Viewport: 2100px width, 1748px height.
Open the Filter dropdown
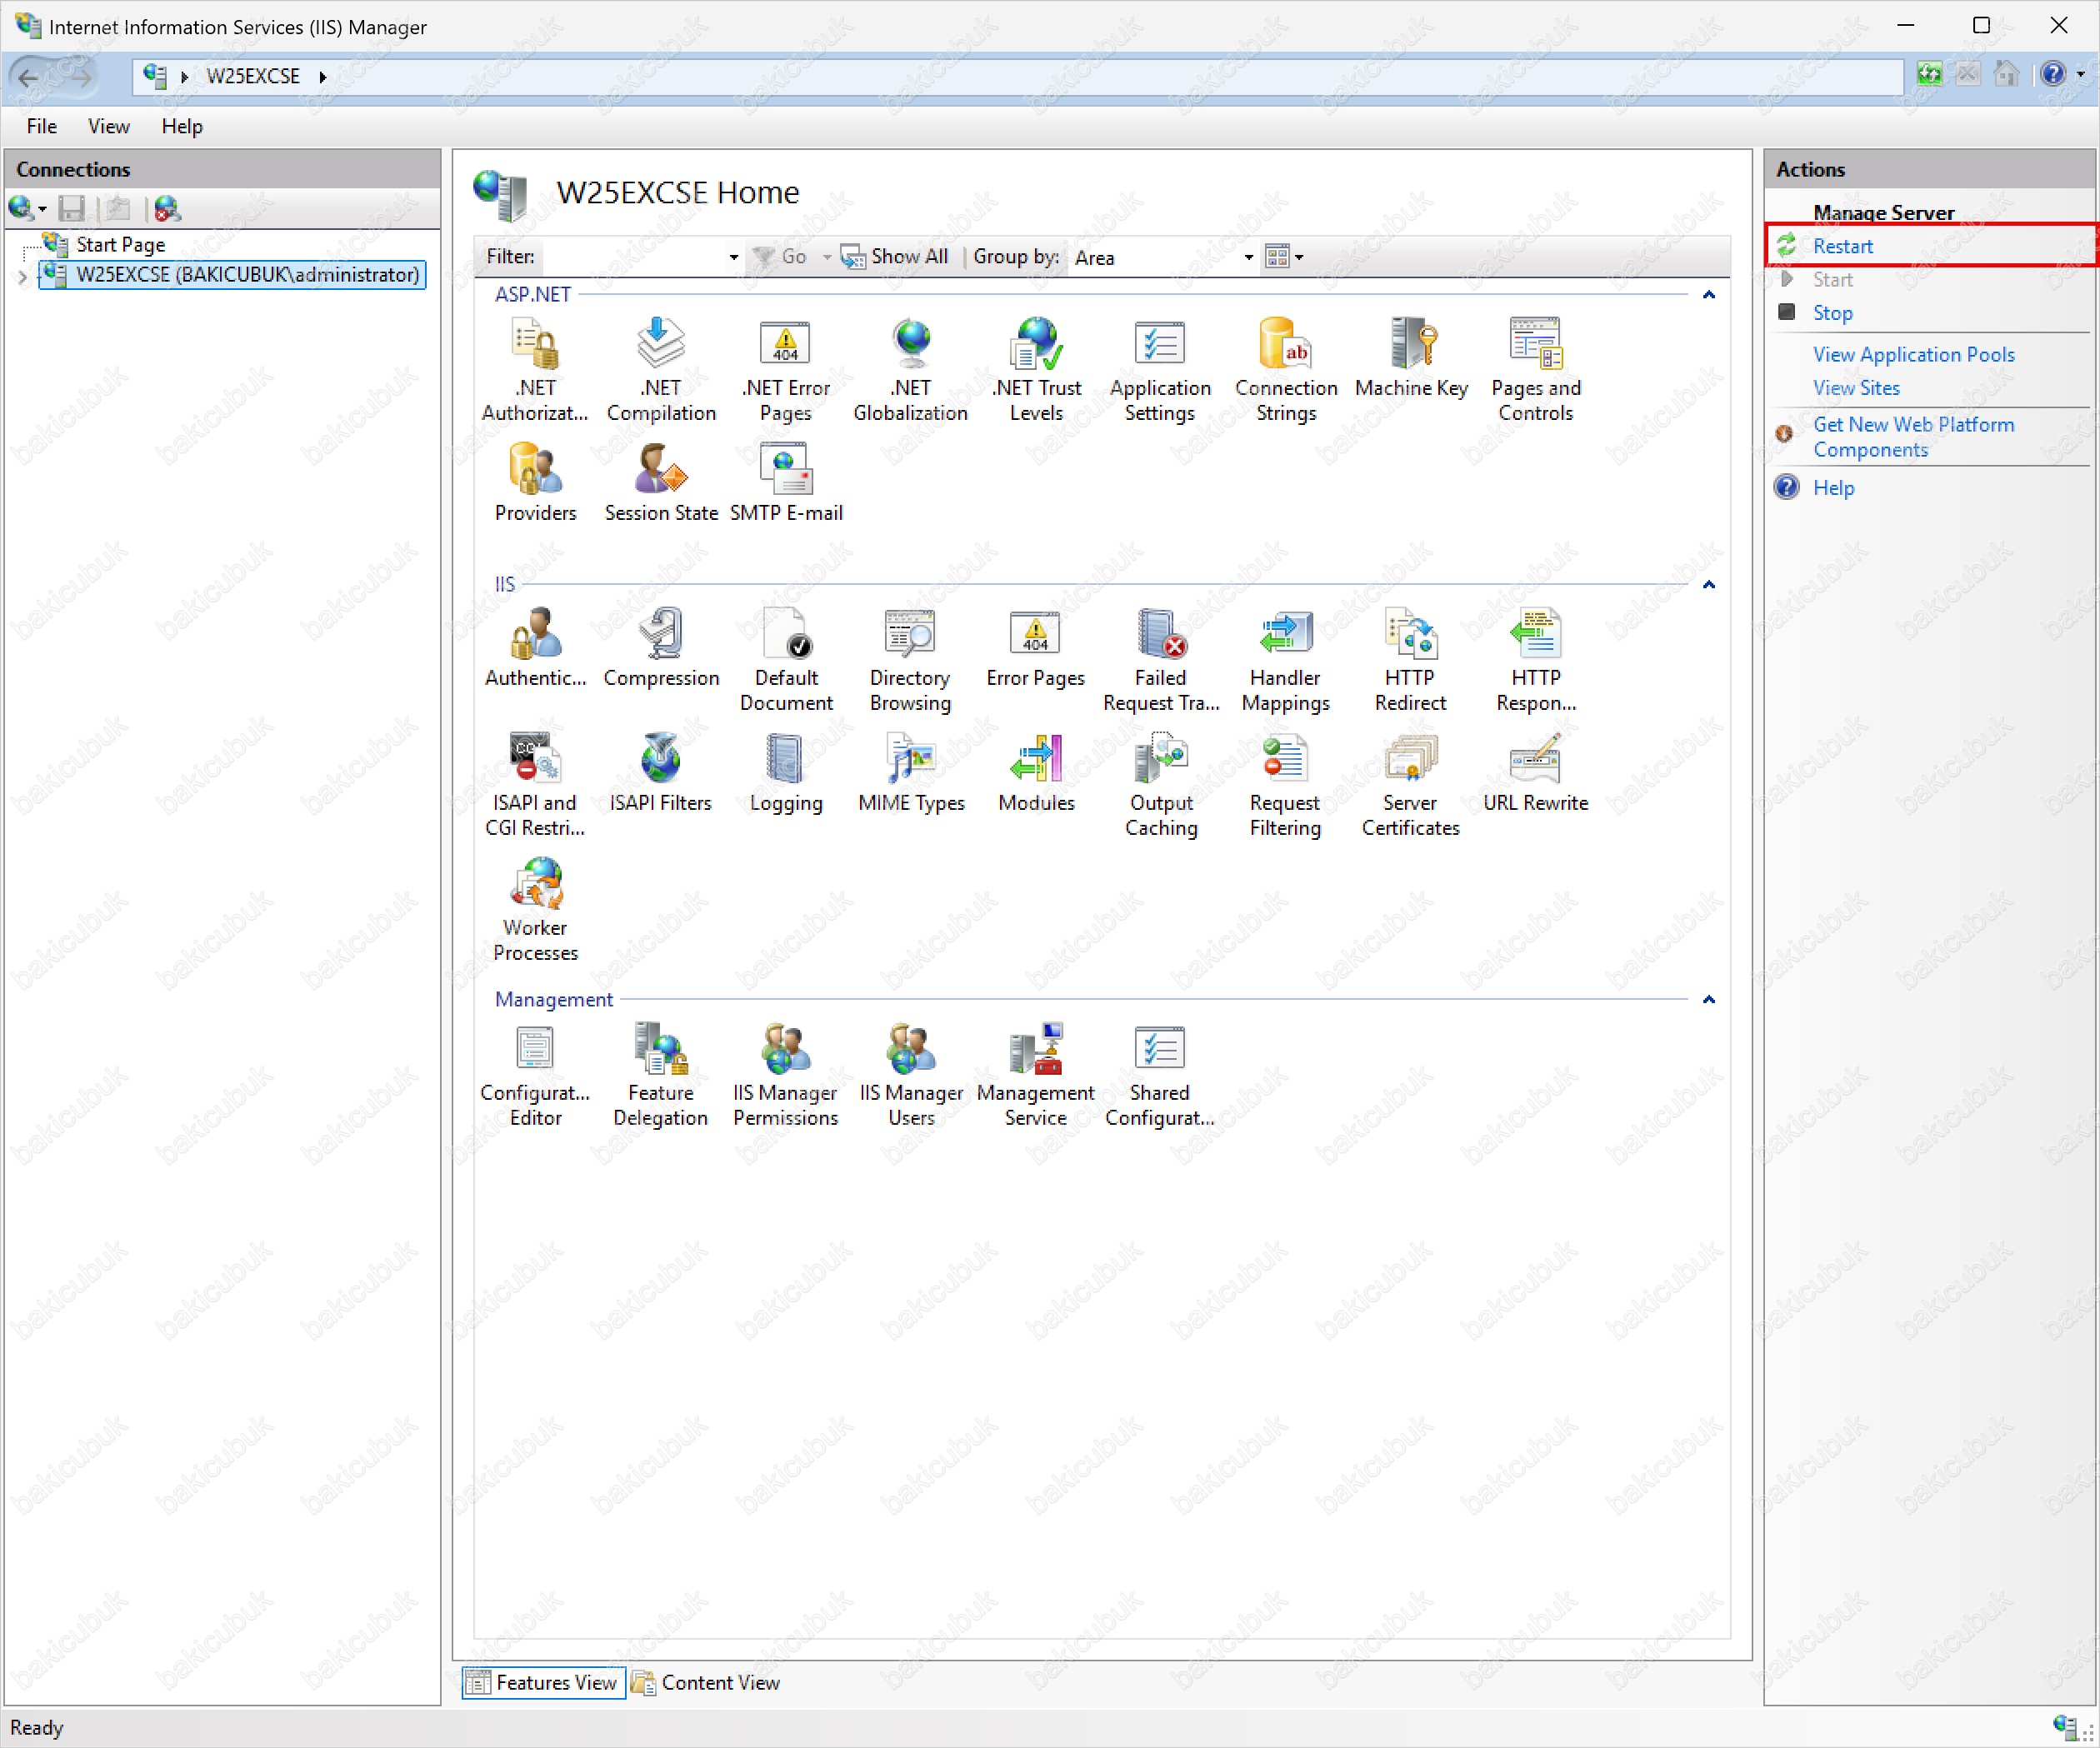[x=733, y=258]
